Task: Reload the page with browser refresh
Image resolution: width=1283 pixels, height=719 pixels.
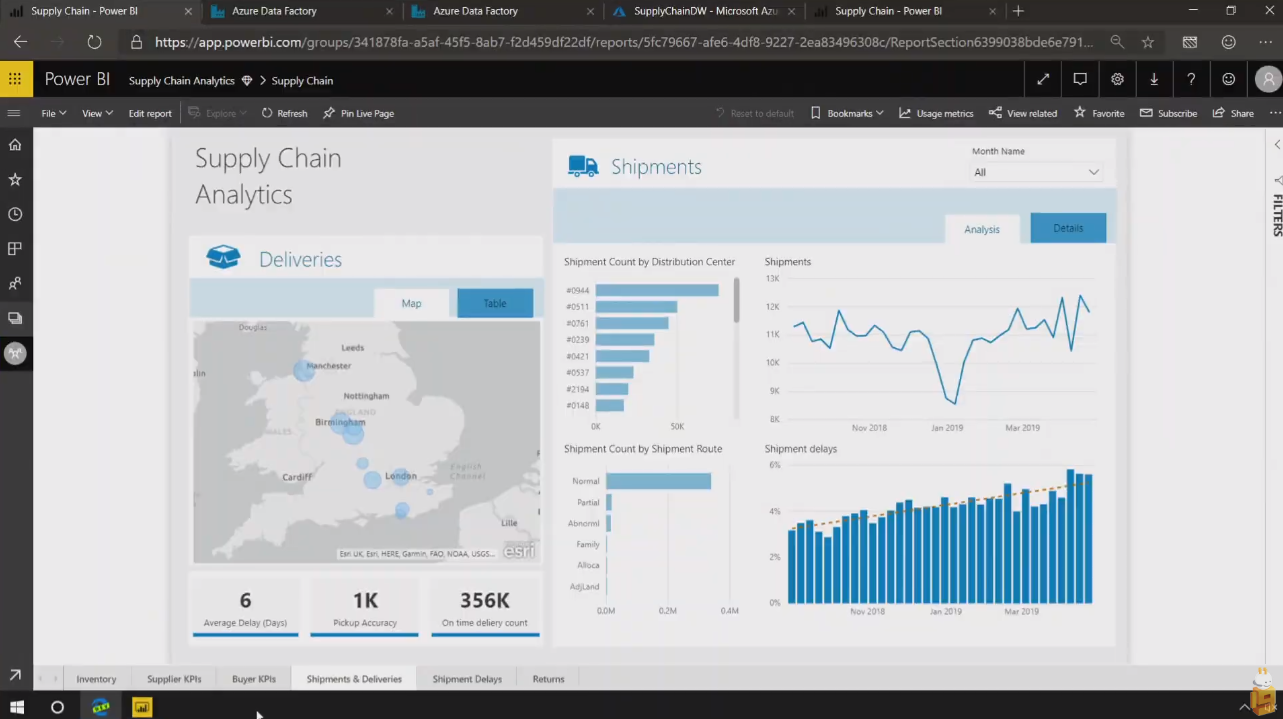Action: [94, 43]
